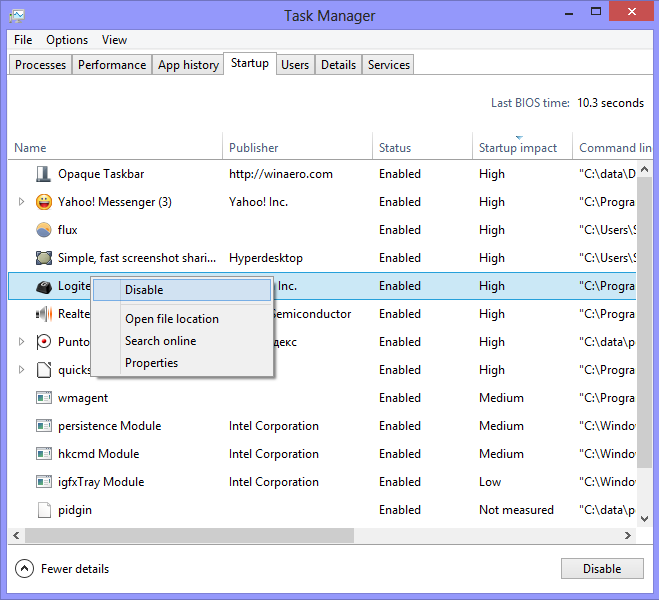
Task: Click the wmagent icon
Action: 44,398
